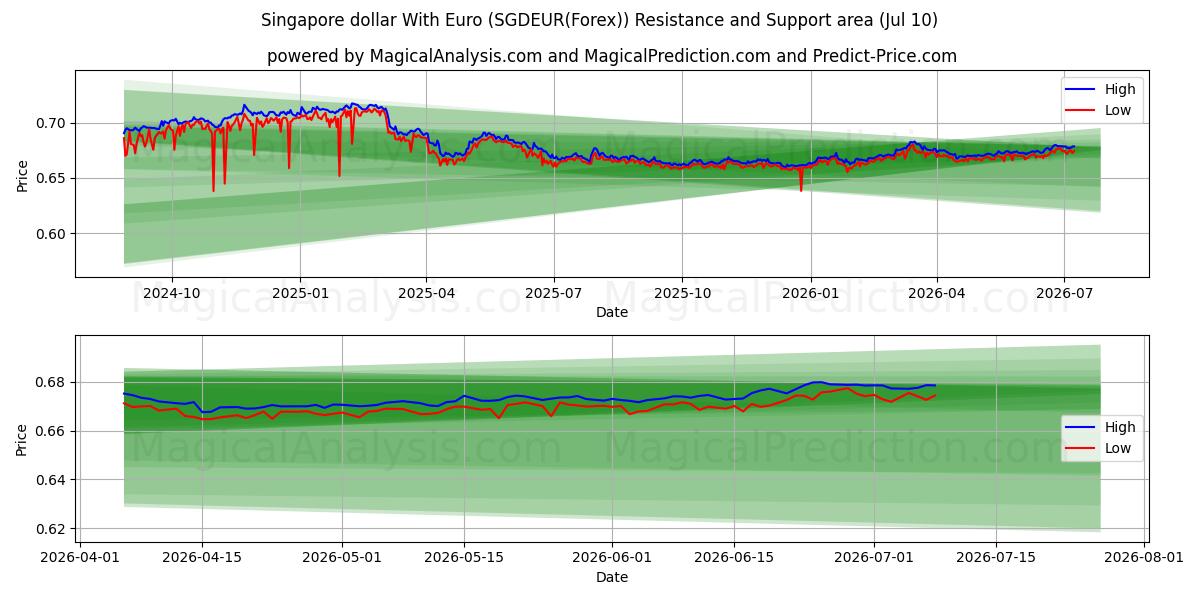Viewport: 1200px width, 600px height.
Task: Click the 2026-01 date label on the top chart
Action: (x=810, y=293)
